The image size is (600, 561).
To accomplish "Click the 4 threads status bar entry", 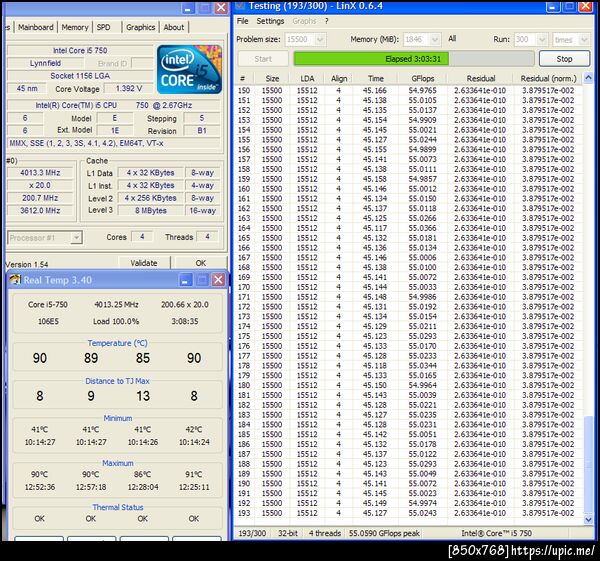I will [324, 533].
